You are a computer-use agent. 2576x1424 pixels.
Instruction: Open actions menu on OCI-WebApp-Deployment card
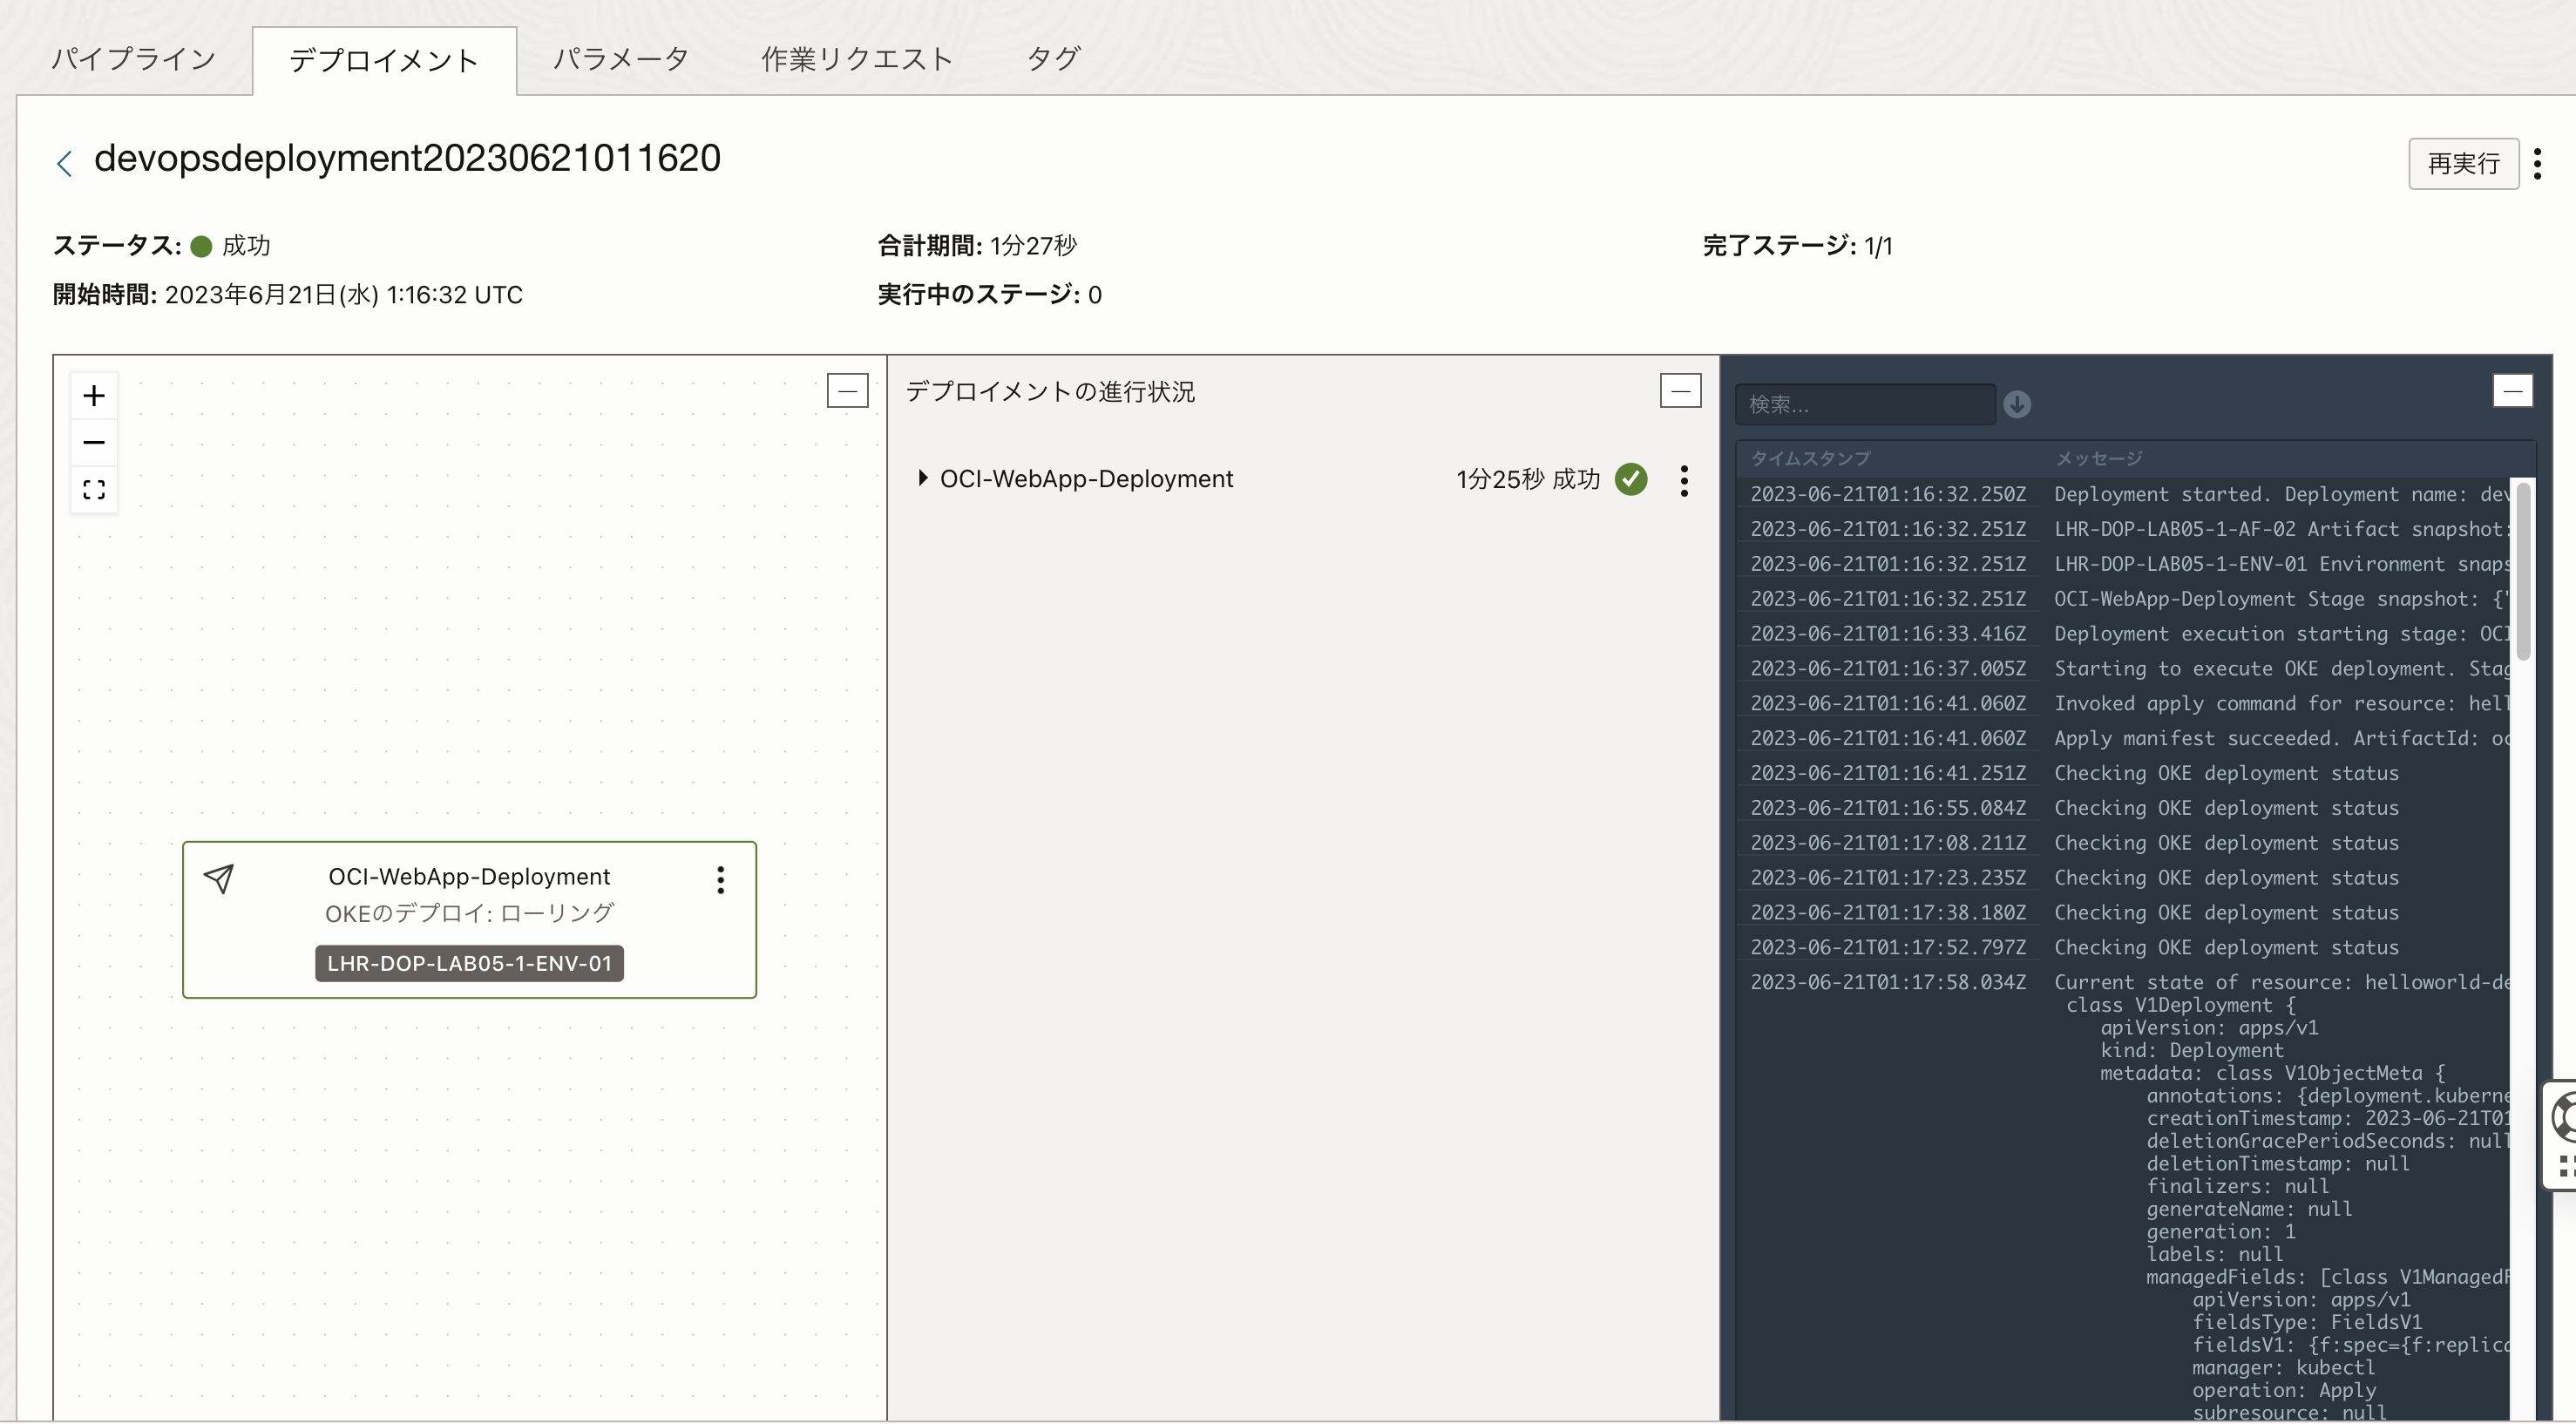(x=722, y=879)
